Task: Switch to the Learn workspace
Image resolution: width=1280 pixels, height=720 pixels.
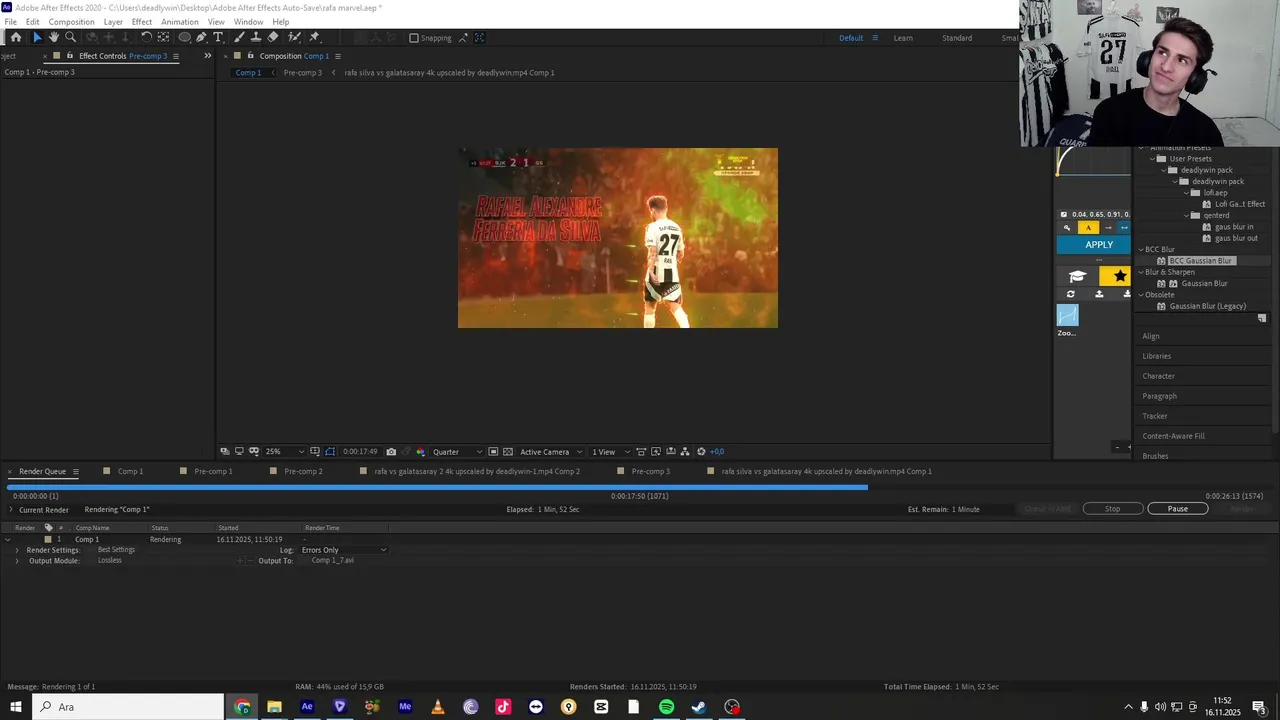Action: 903,38
